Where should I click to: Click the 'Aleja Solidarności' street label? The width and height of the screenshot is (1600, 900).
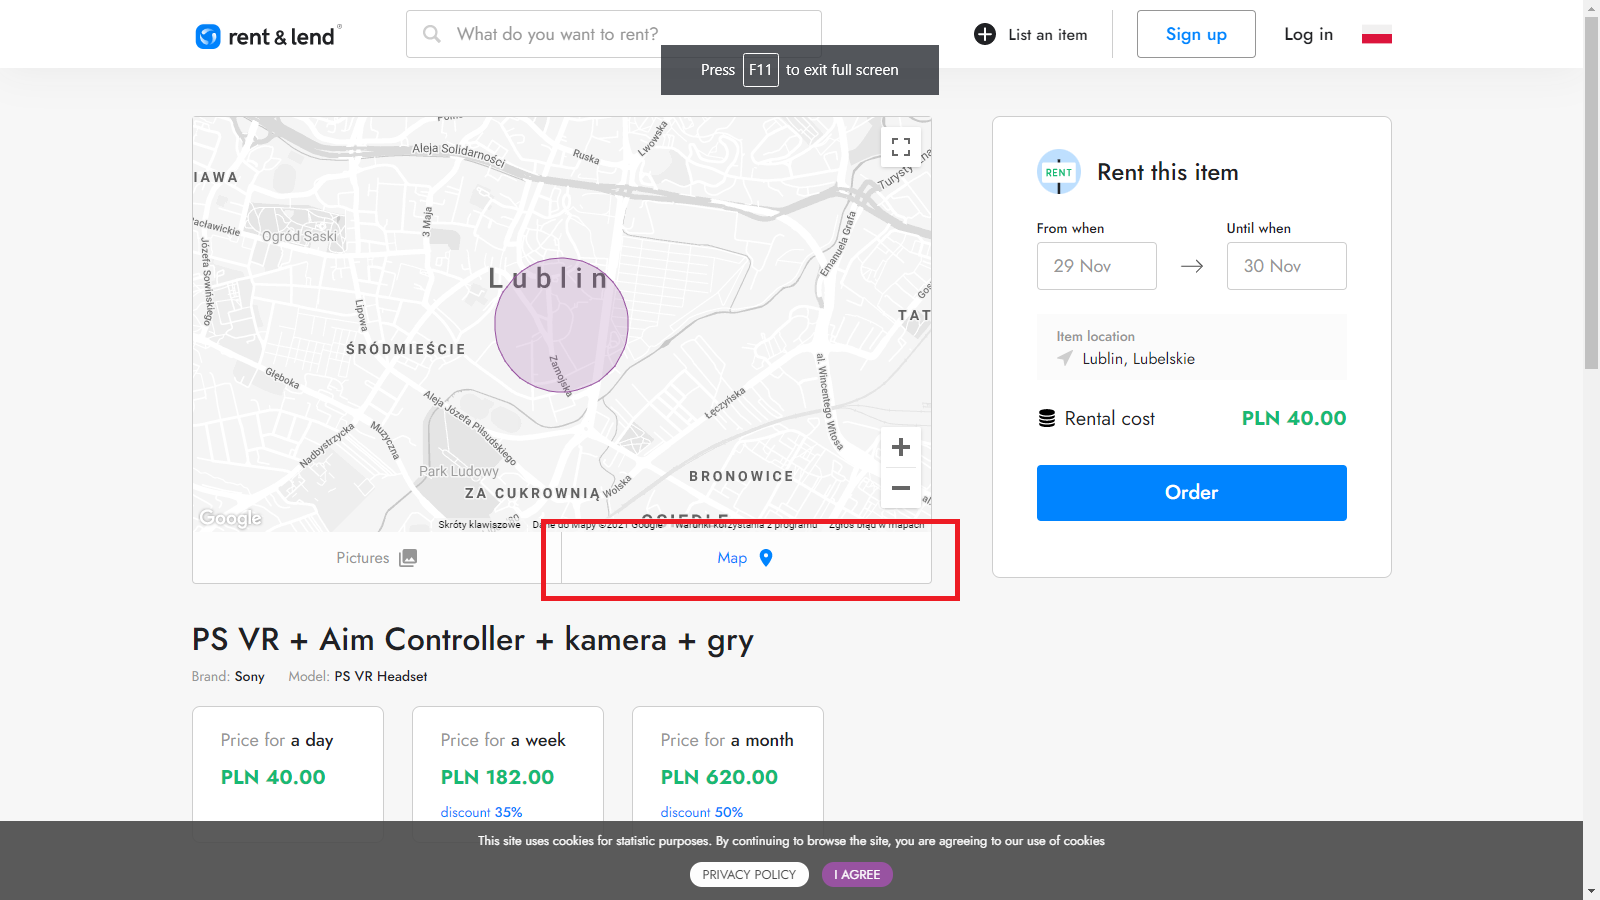[459, 153]
